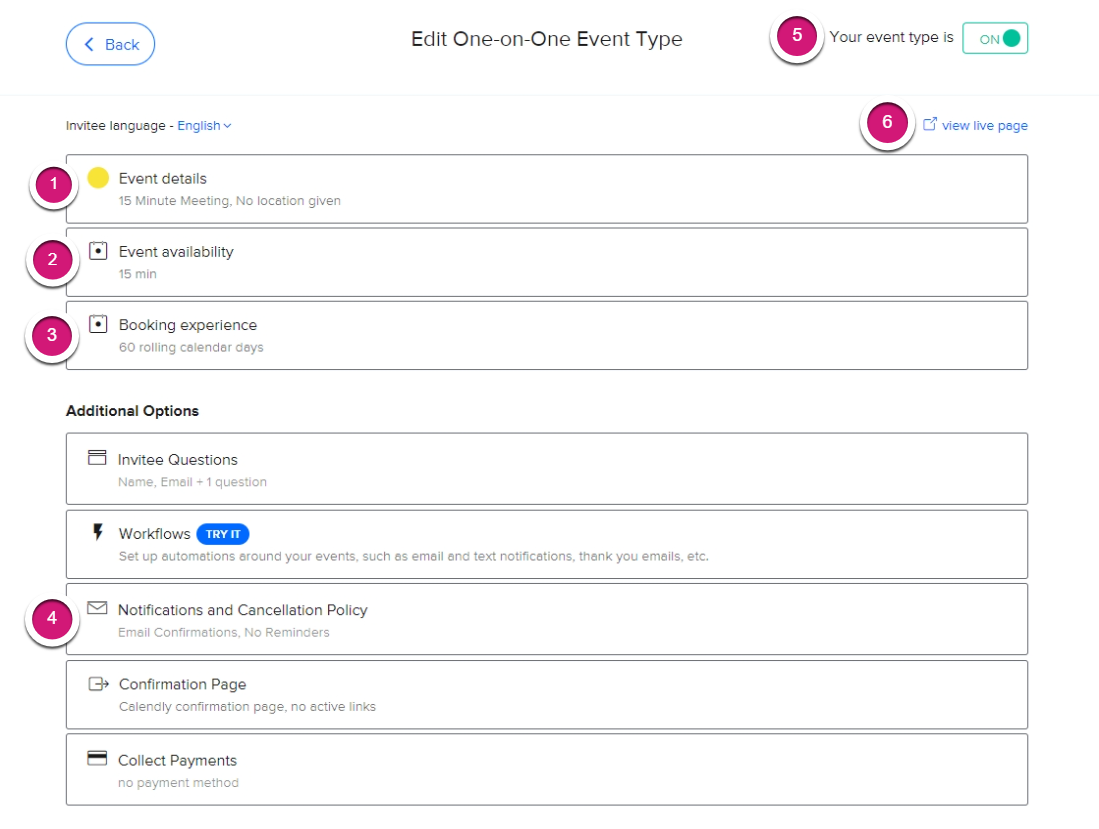Click the 'Additional Options' heading

click(132, 411)
